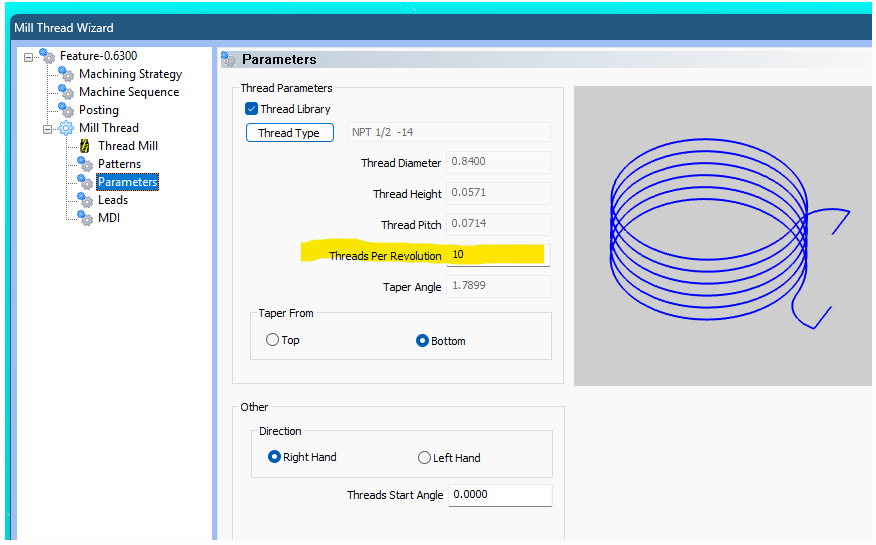Select Taper From Top radio button
Screen dimensions: 876x545
click(x=272, y=340)
